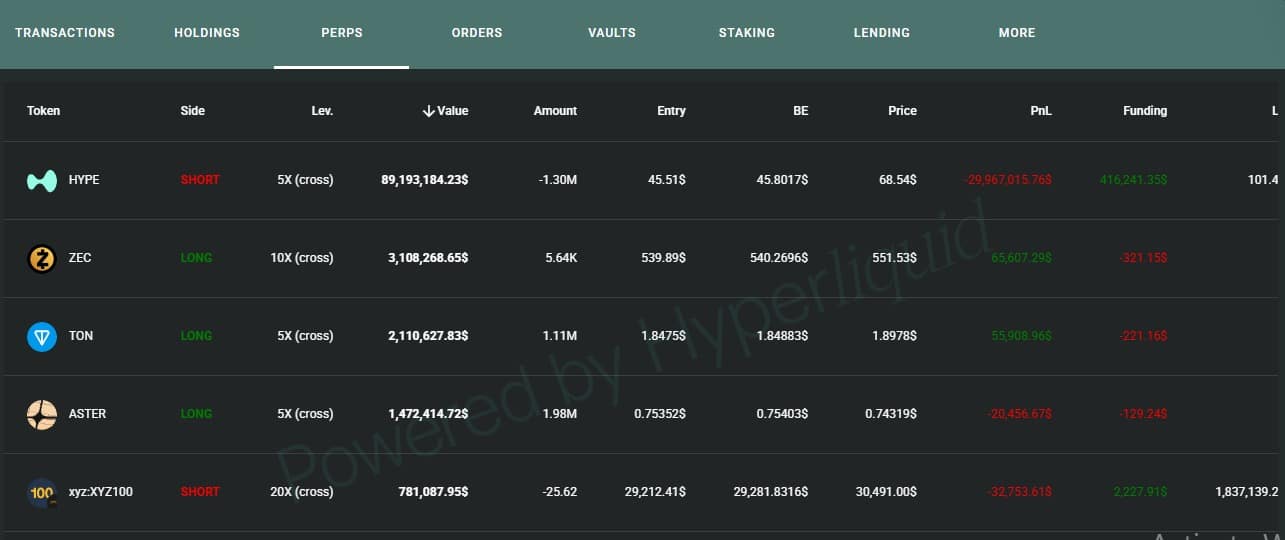Click the HYPE token icon
Image resolution: width=1285 pixels, height=540 pixels.
coord(42,181)
